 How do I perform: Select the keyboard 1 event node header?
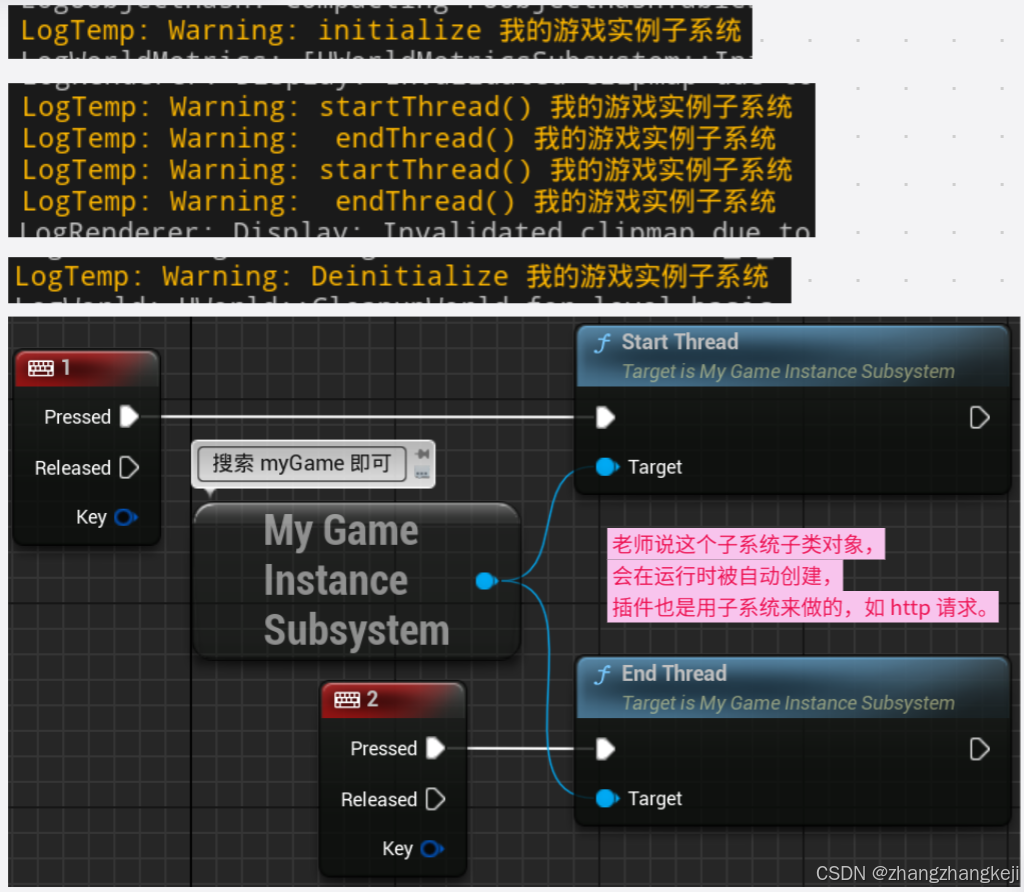(x=87, y=368)
